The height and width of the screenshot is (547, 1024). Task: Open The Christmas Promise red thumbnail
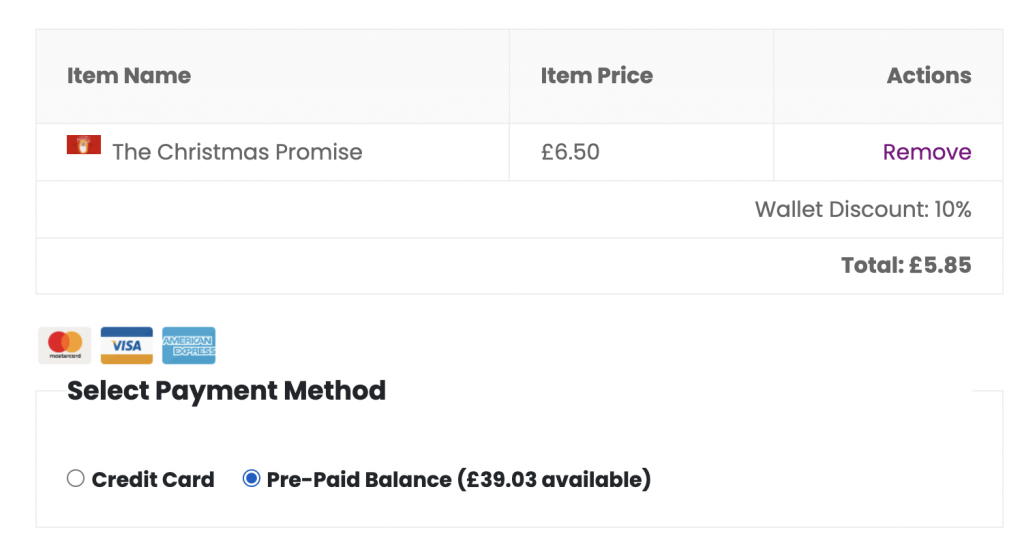84,144
